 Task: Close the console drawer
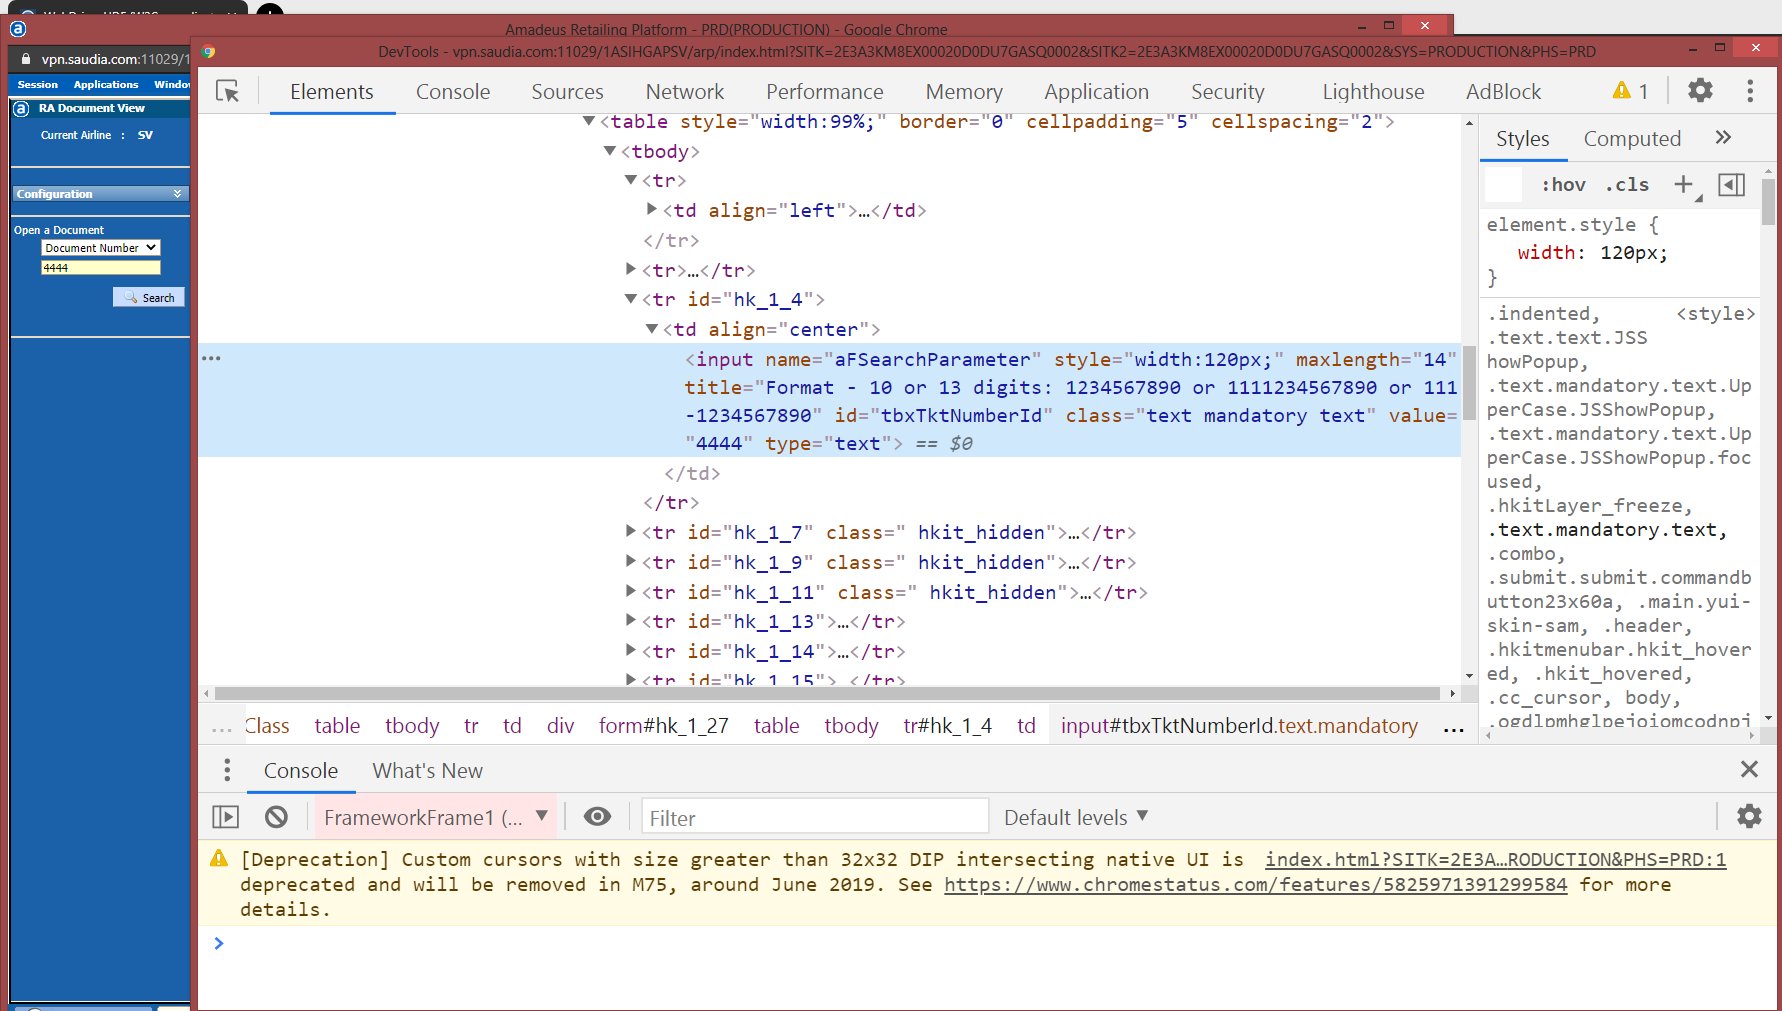click(x=1749, y=769)
